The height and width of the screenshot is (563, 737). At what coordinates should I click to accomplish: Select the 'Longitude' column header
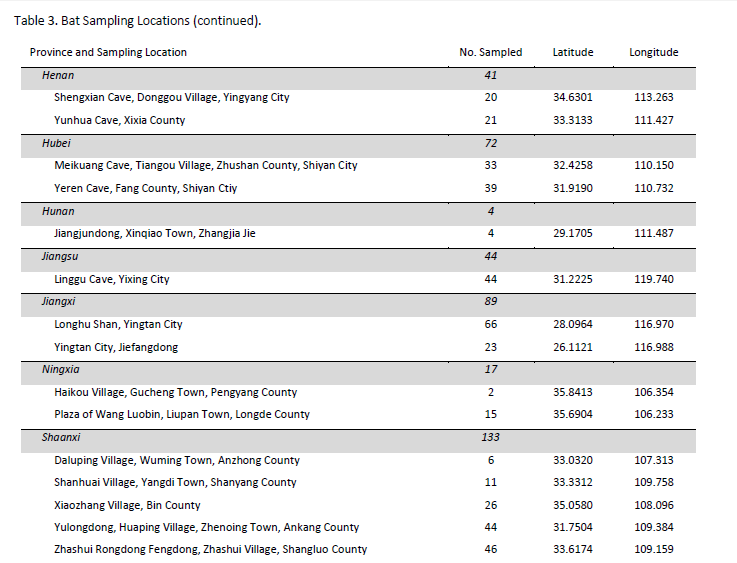(653, 52)
